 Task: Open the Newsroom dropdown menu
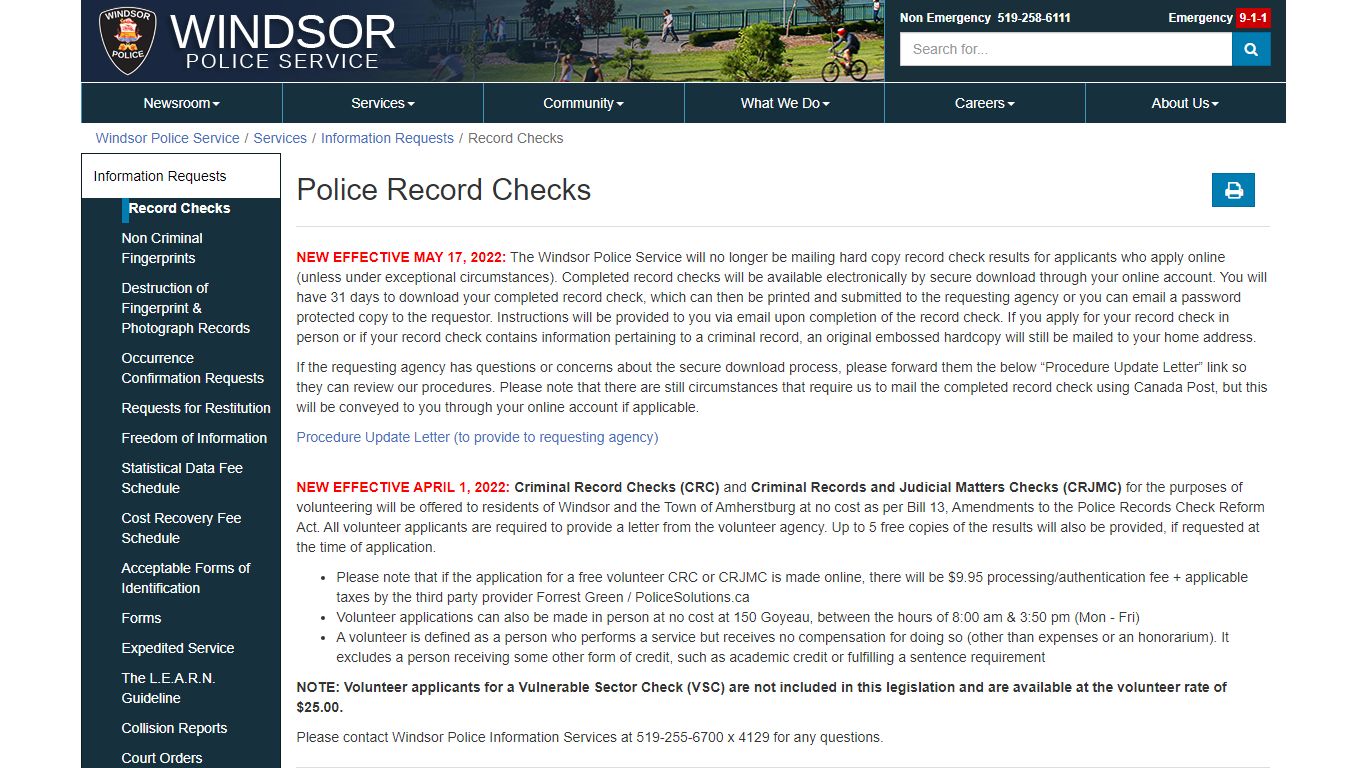pos(181,103)
